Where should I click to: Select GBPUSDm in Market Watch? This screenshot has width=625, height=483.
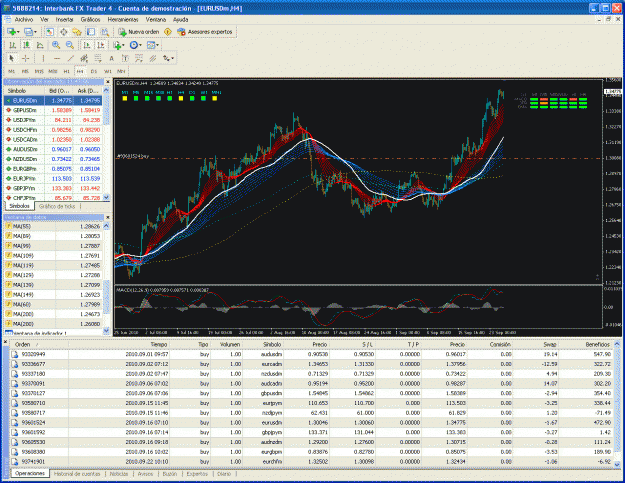53,110
